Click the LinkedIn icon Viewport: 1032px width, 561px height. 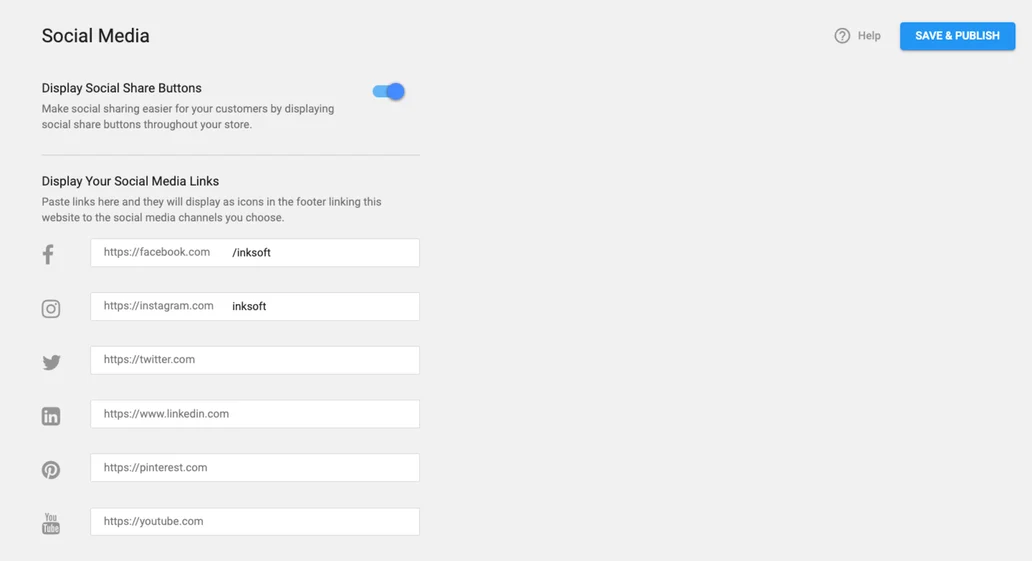coord(51,416)
